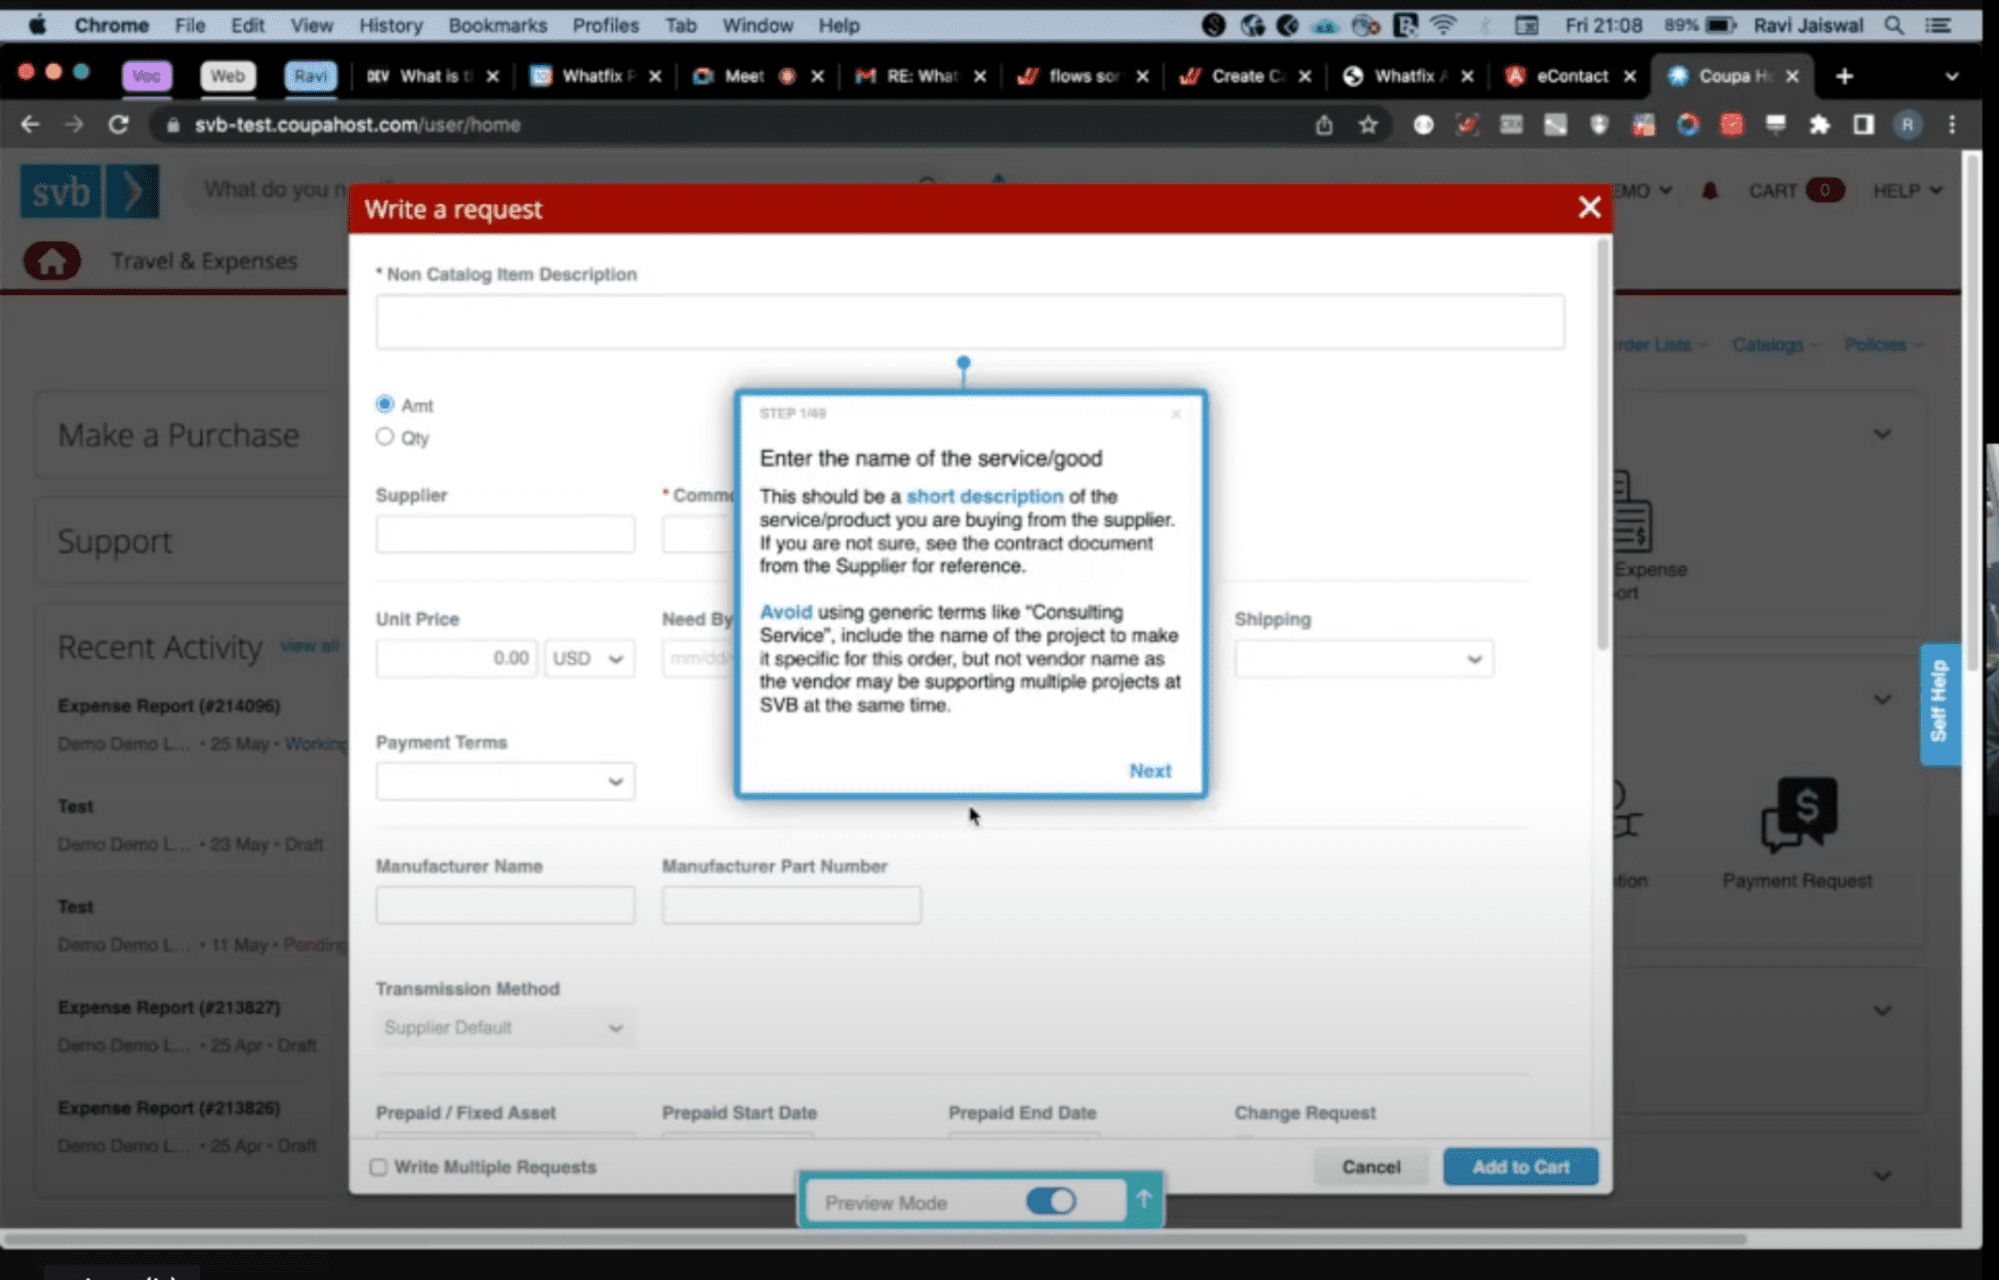Viewport: 1999px width, 1280px height.
Task: Open macOS Spotlight search
Action: [1894, 25]
